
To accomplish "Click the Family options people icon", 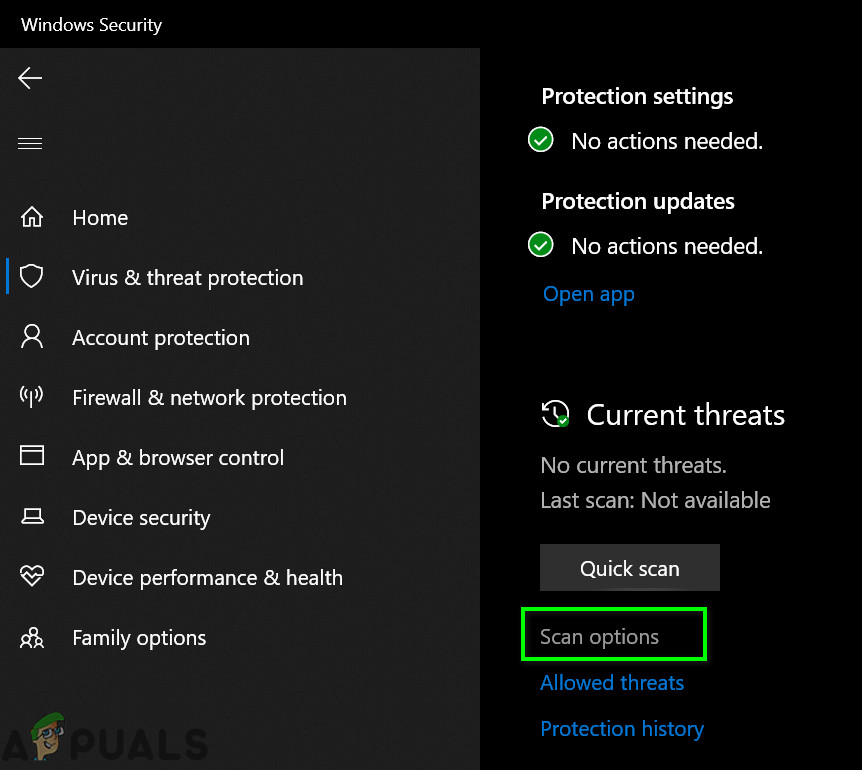I will pyautogui.click(x=32, y=638).
